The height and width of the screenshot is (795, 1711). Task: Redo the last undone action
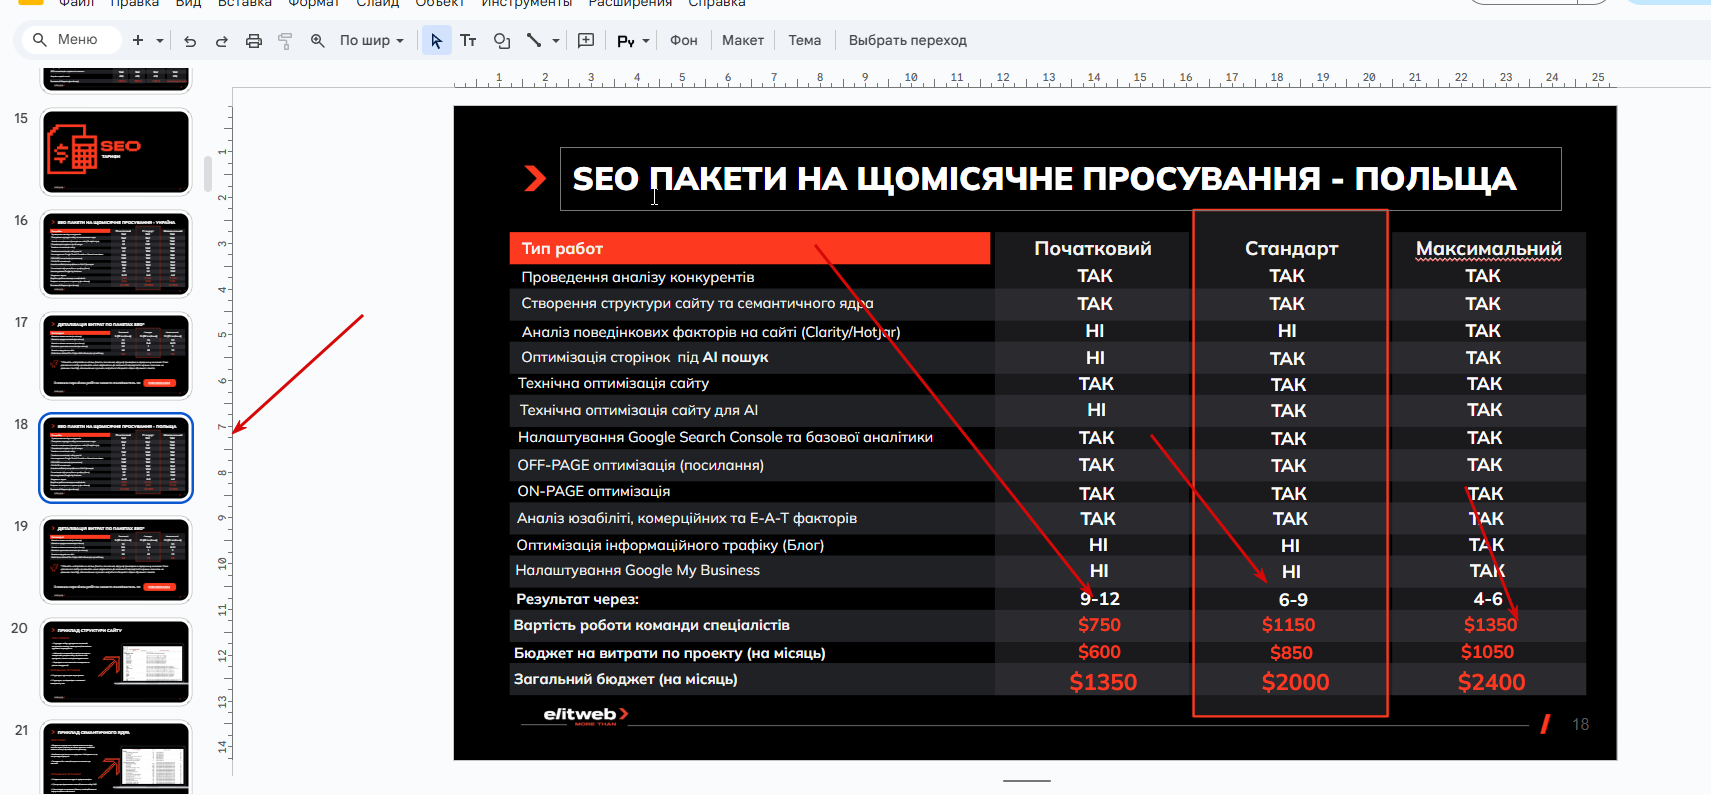[x=222, y=41]
